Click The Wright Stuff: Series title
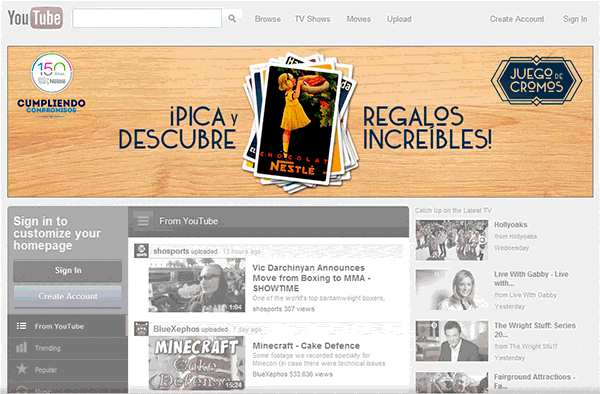This screenshot has height=394, width=600. pos(535,330)
